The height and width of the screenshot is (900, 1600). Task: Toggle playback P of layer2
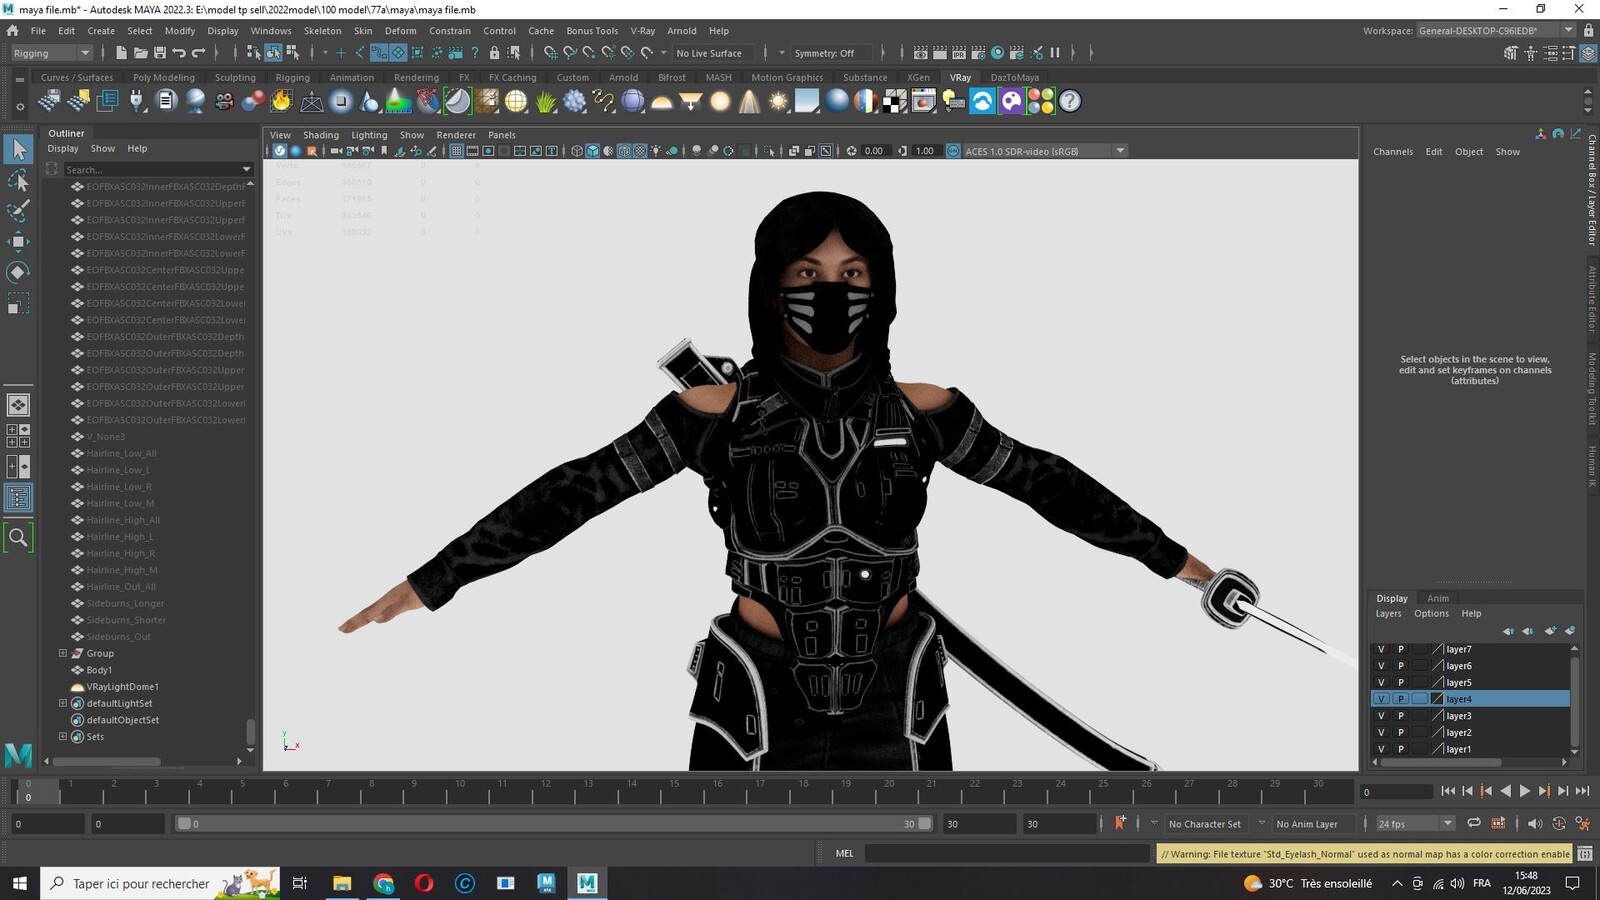coord(1400,732)
